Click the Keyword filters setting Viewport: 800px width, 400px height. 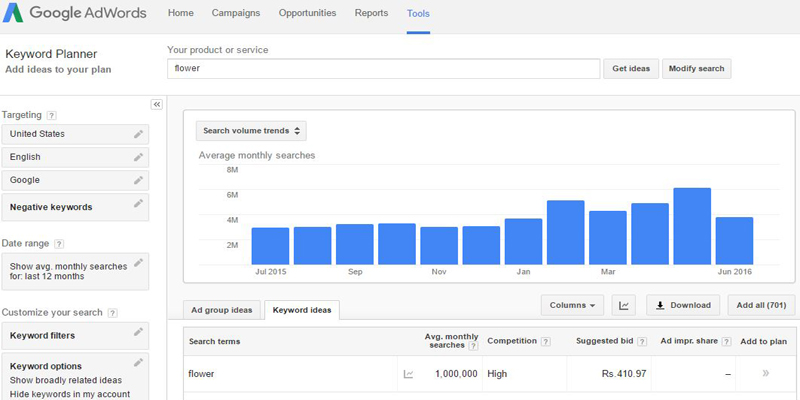pyautogui.click(x=76, y=336)
